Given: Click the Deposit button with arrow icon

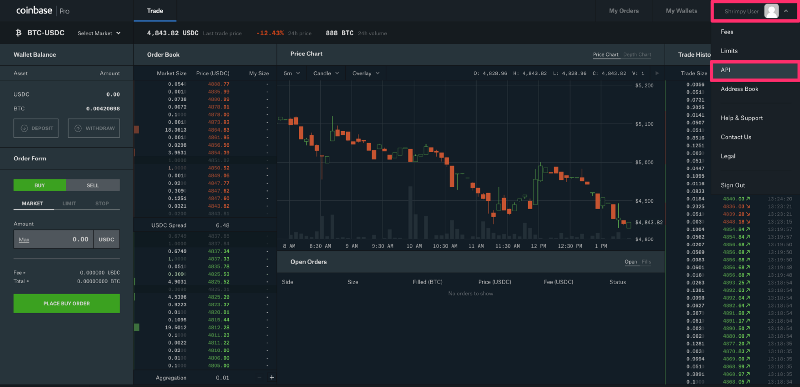Looking at the screenshot, I should (x=36, y=128).
